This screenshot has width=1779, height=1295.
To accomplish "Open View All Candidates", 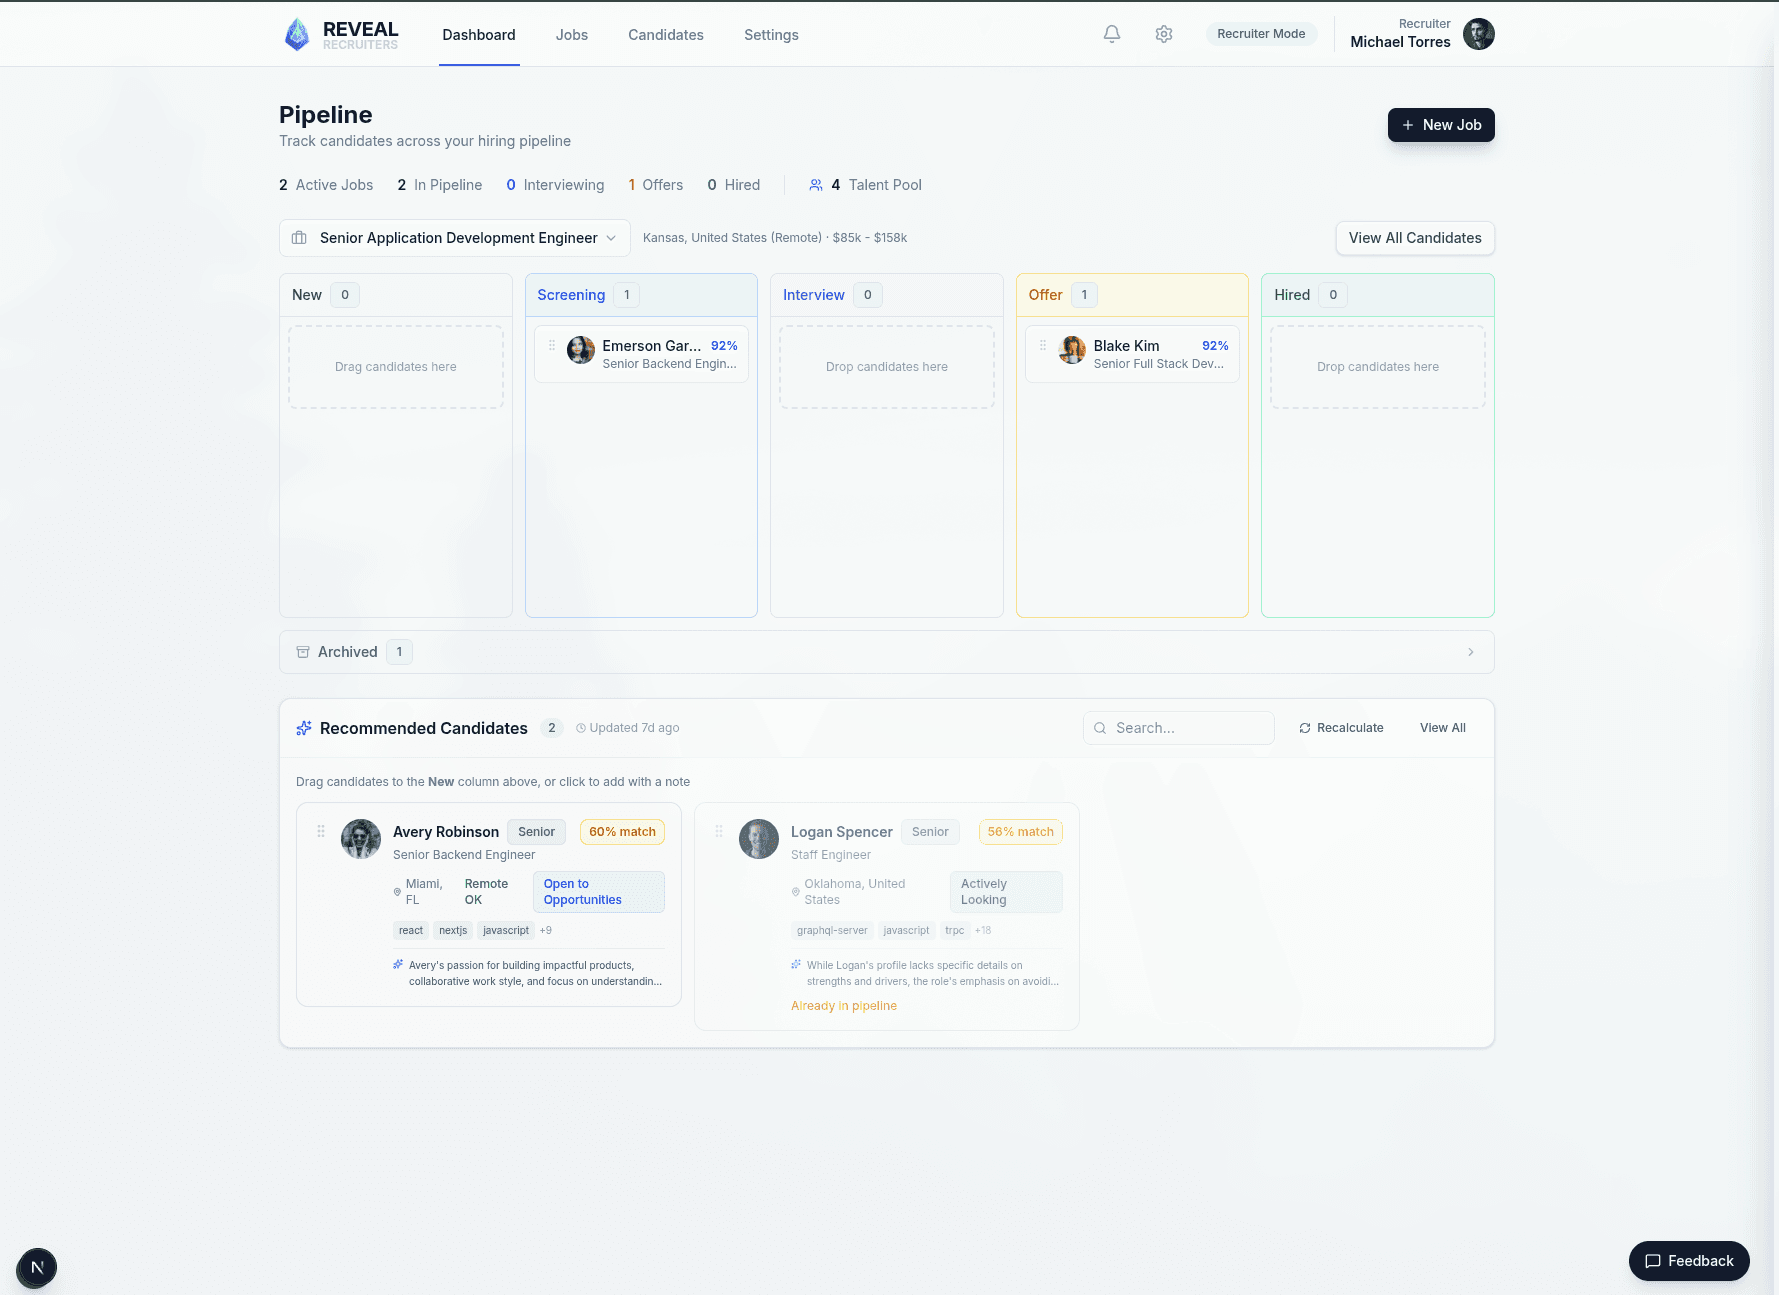I will coord(1414,238).
